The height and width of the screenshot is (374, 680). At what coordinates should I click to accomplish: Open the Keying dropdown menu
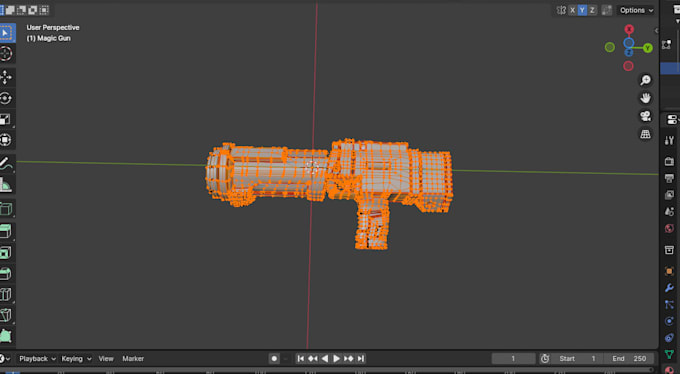pyautogui.click(x=76, y=358)
